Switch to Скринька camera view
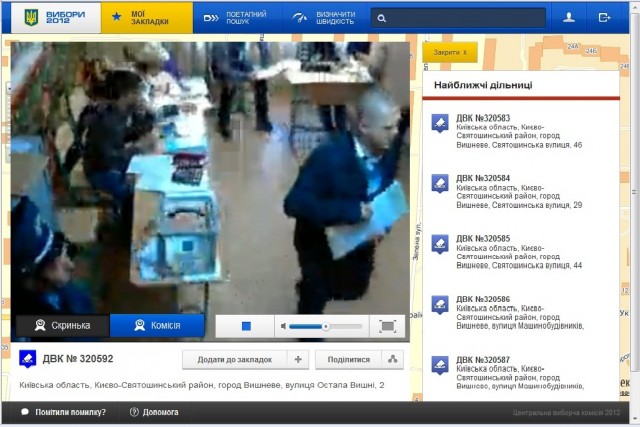The image size is (640, 427). [x=62, y=325]
